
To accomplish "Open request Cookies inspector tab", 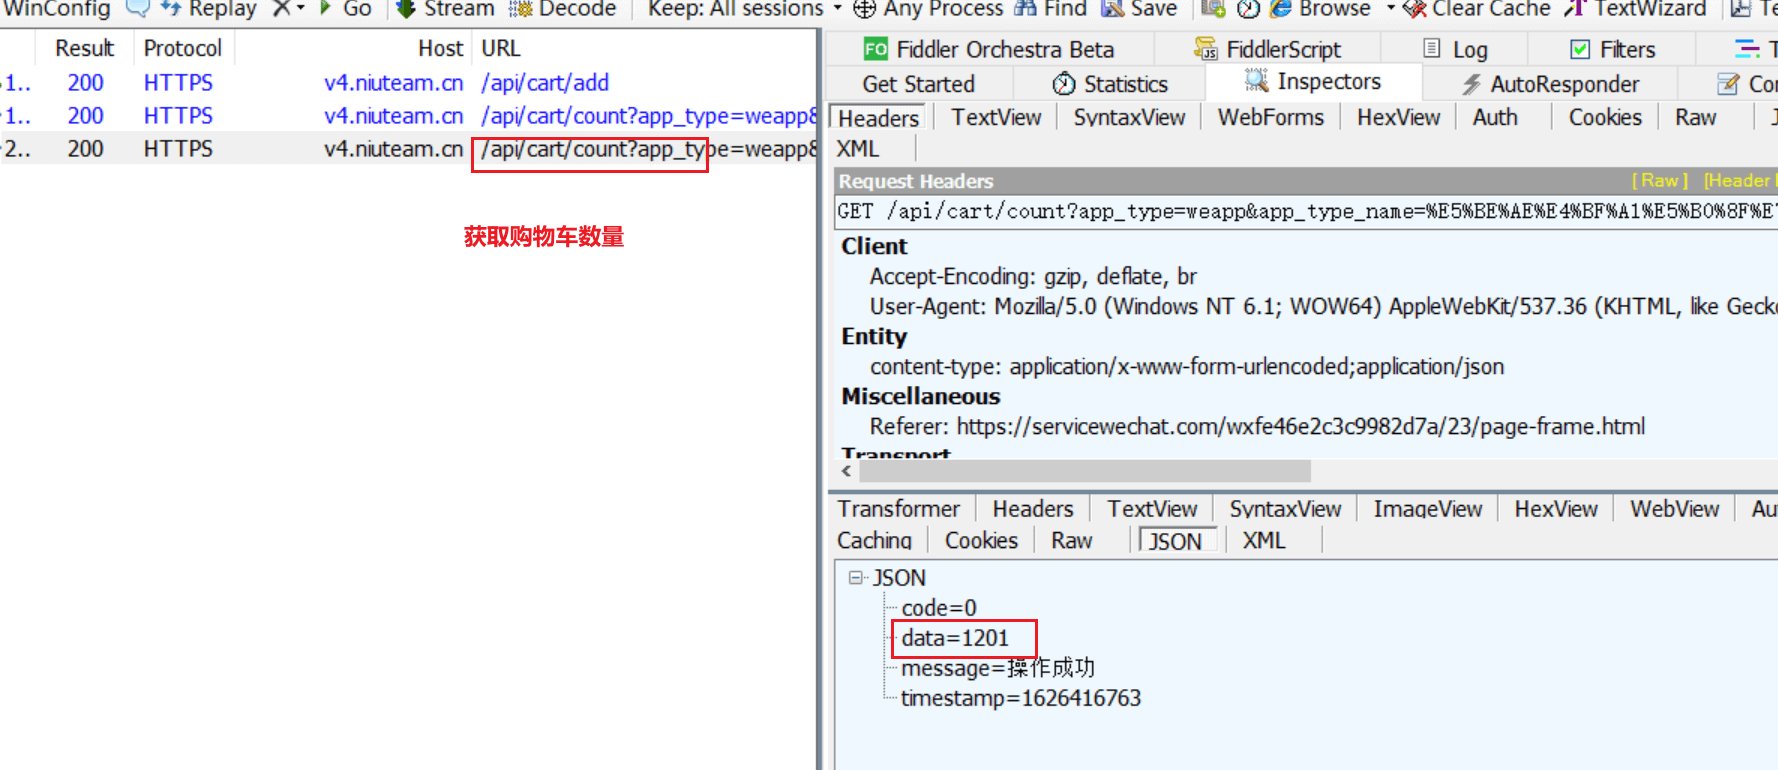I will click(1605, 118).
